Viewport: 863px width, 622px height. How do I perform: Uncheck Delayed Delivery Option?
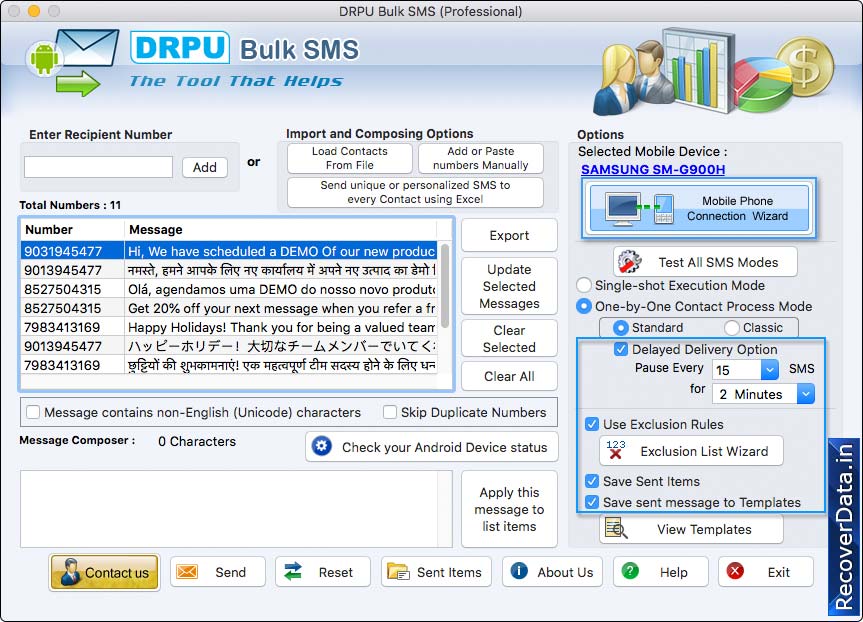(621, 349)
